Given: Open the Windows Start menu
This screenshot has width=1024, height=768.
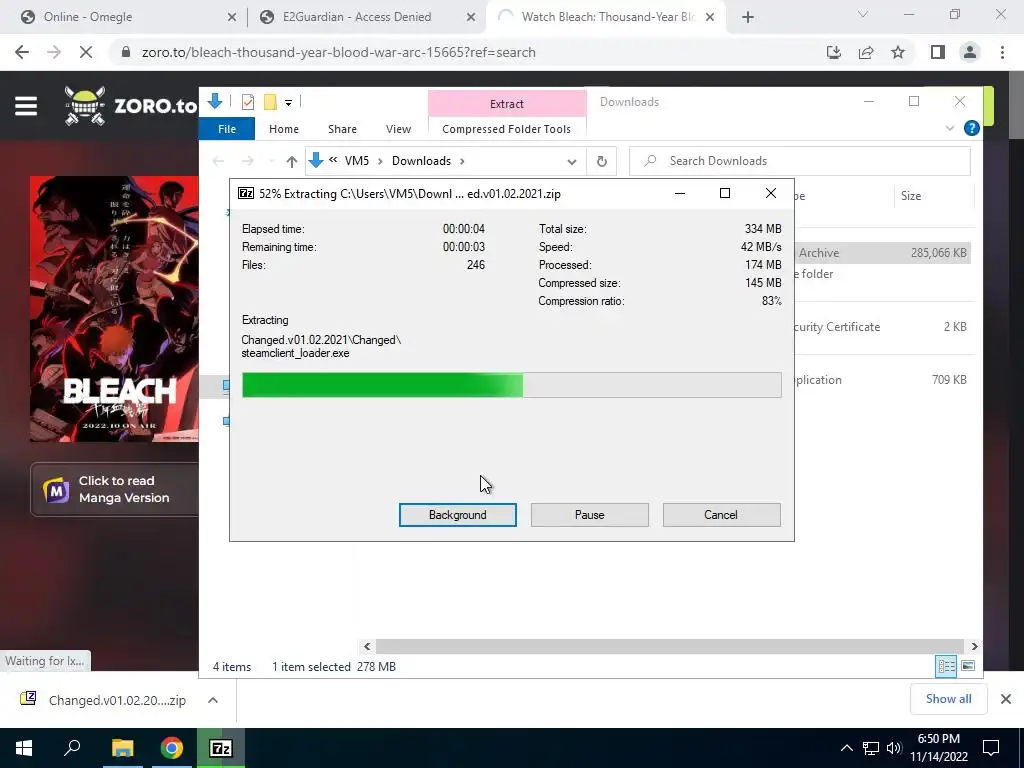Looking at the screenshot, I should tap(24, 748).
